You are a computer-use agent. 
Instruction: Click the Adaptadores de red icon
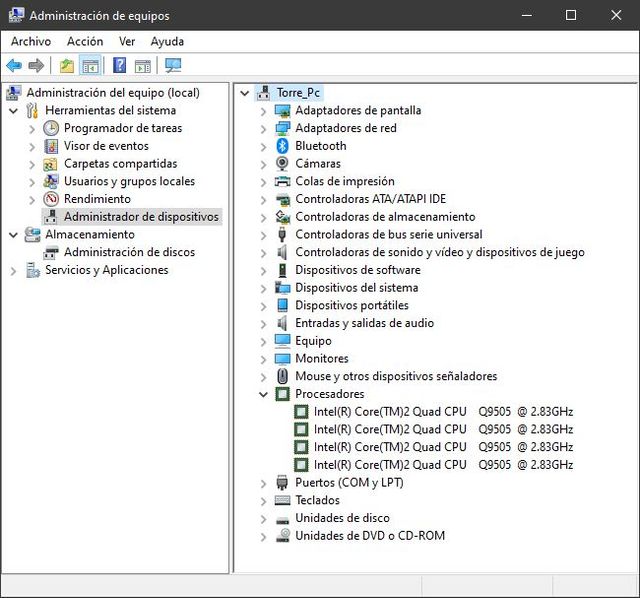(282, 128)
